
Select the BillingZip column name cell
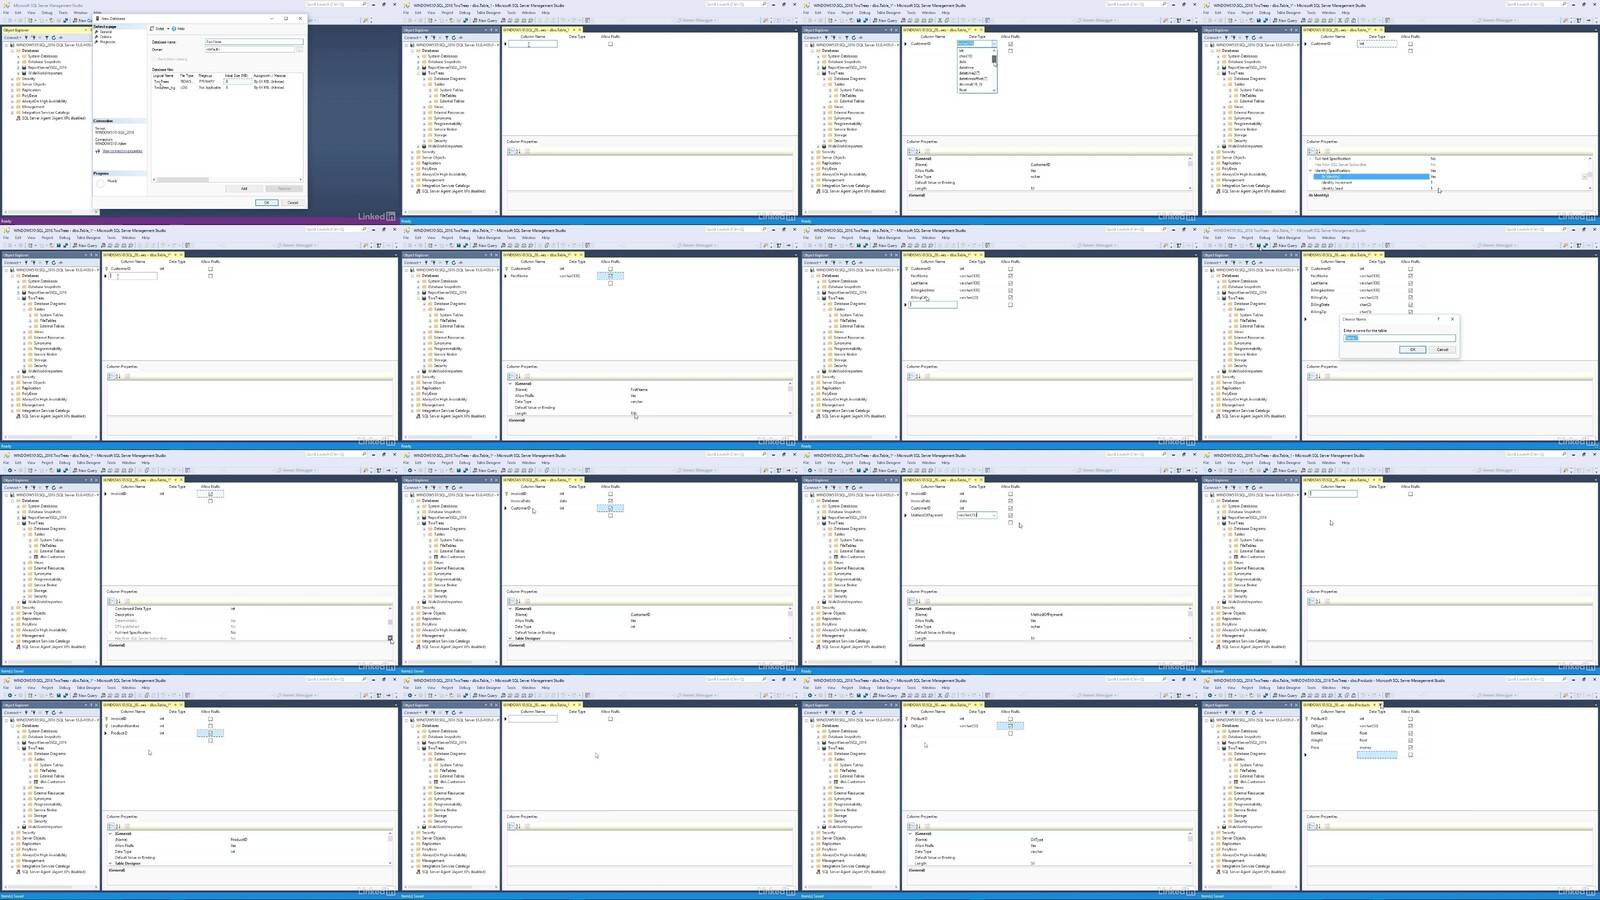(x=1318, y=312)
